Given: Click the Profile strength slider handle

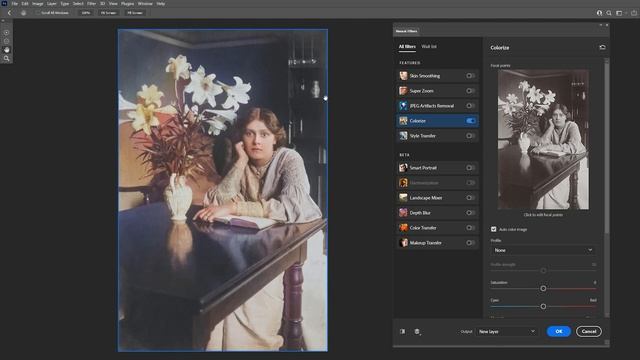Looking at the screenshot, I should [543, 271].
